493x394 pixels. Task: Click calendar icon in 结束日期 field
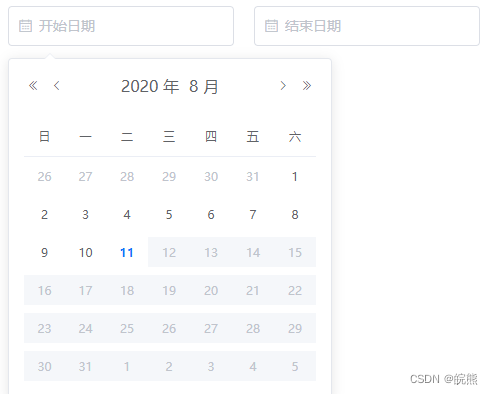coord(271,26)
